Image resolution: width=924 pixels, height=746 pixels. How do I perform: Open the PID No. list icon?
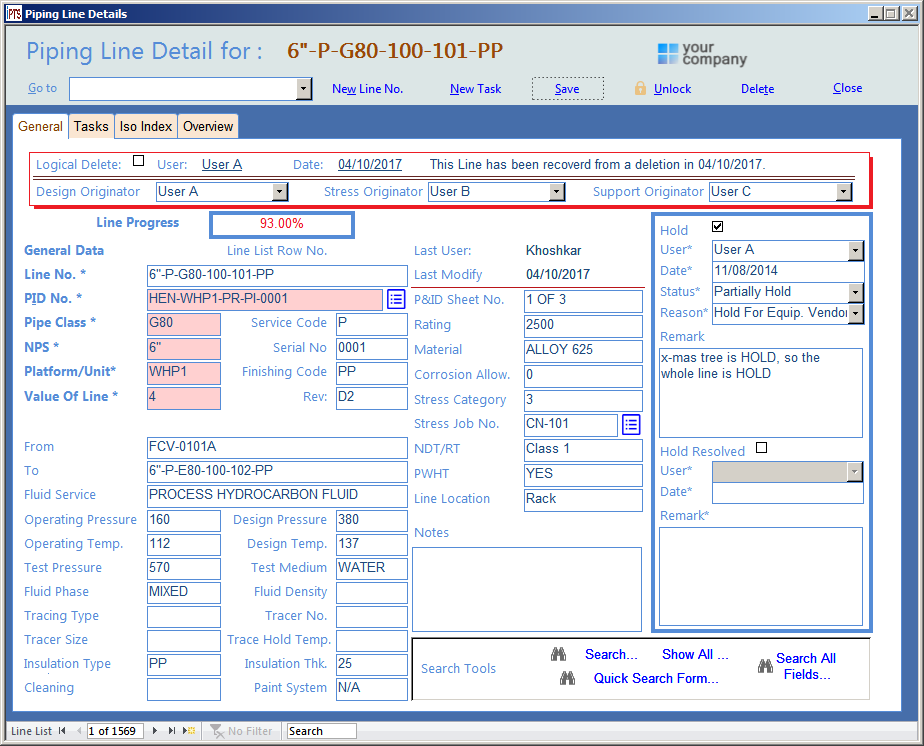click(396, 299)
